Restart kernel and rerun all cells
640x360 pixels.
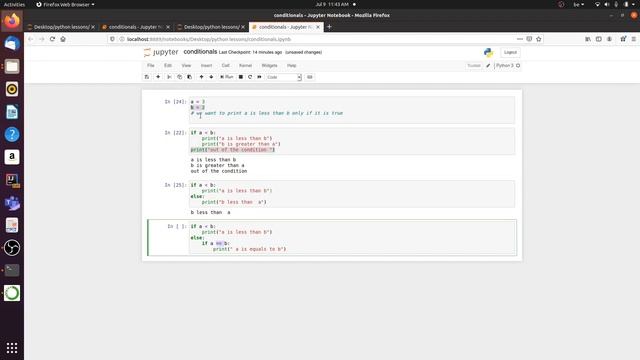[259, 77]
